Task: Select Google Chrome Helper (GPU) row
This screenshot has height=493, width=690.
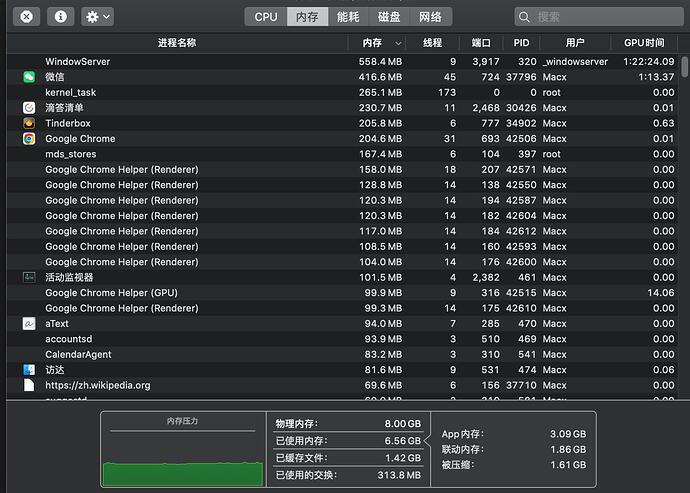Action: (x=342, y=293)
